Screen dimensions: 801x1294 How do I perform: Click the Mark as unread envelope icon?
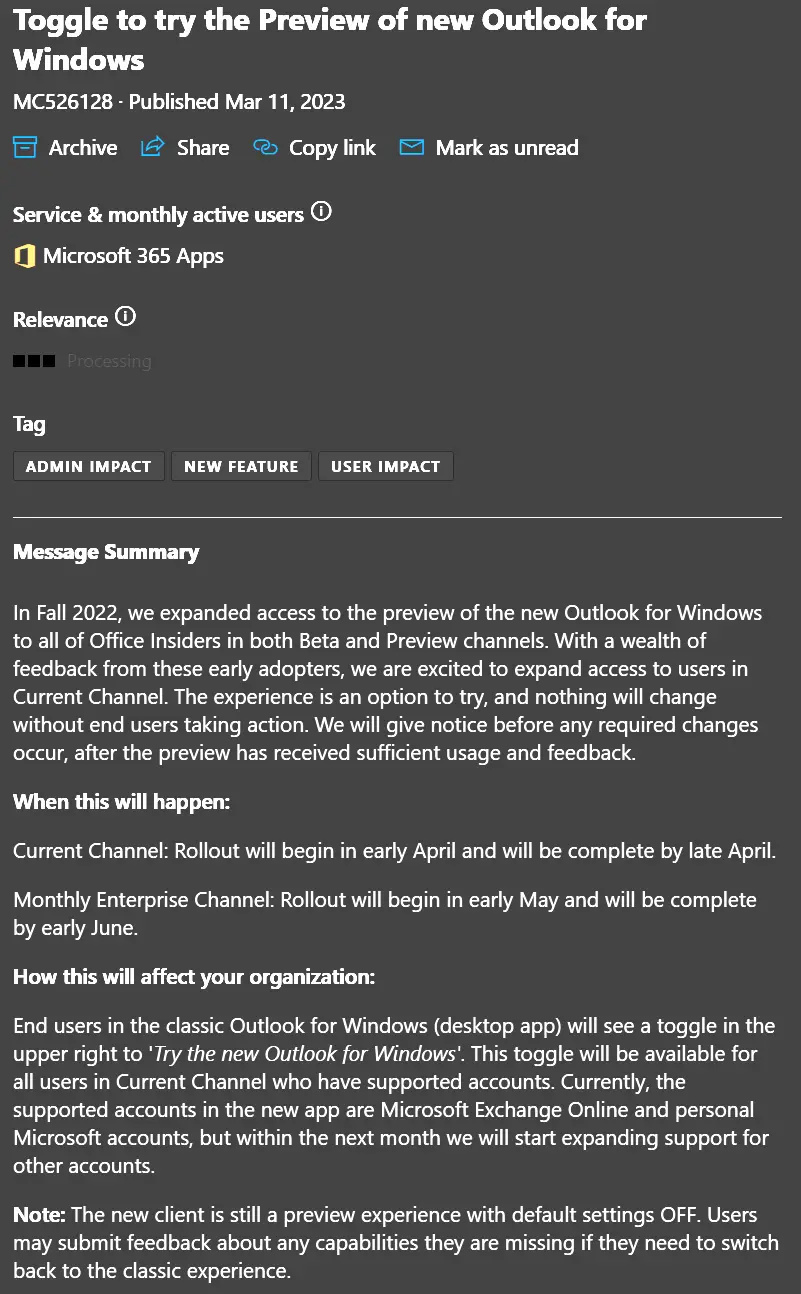point(411,147)
